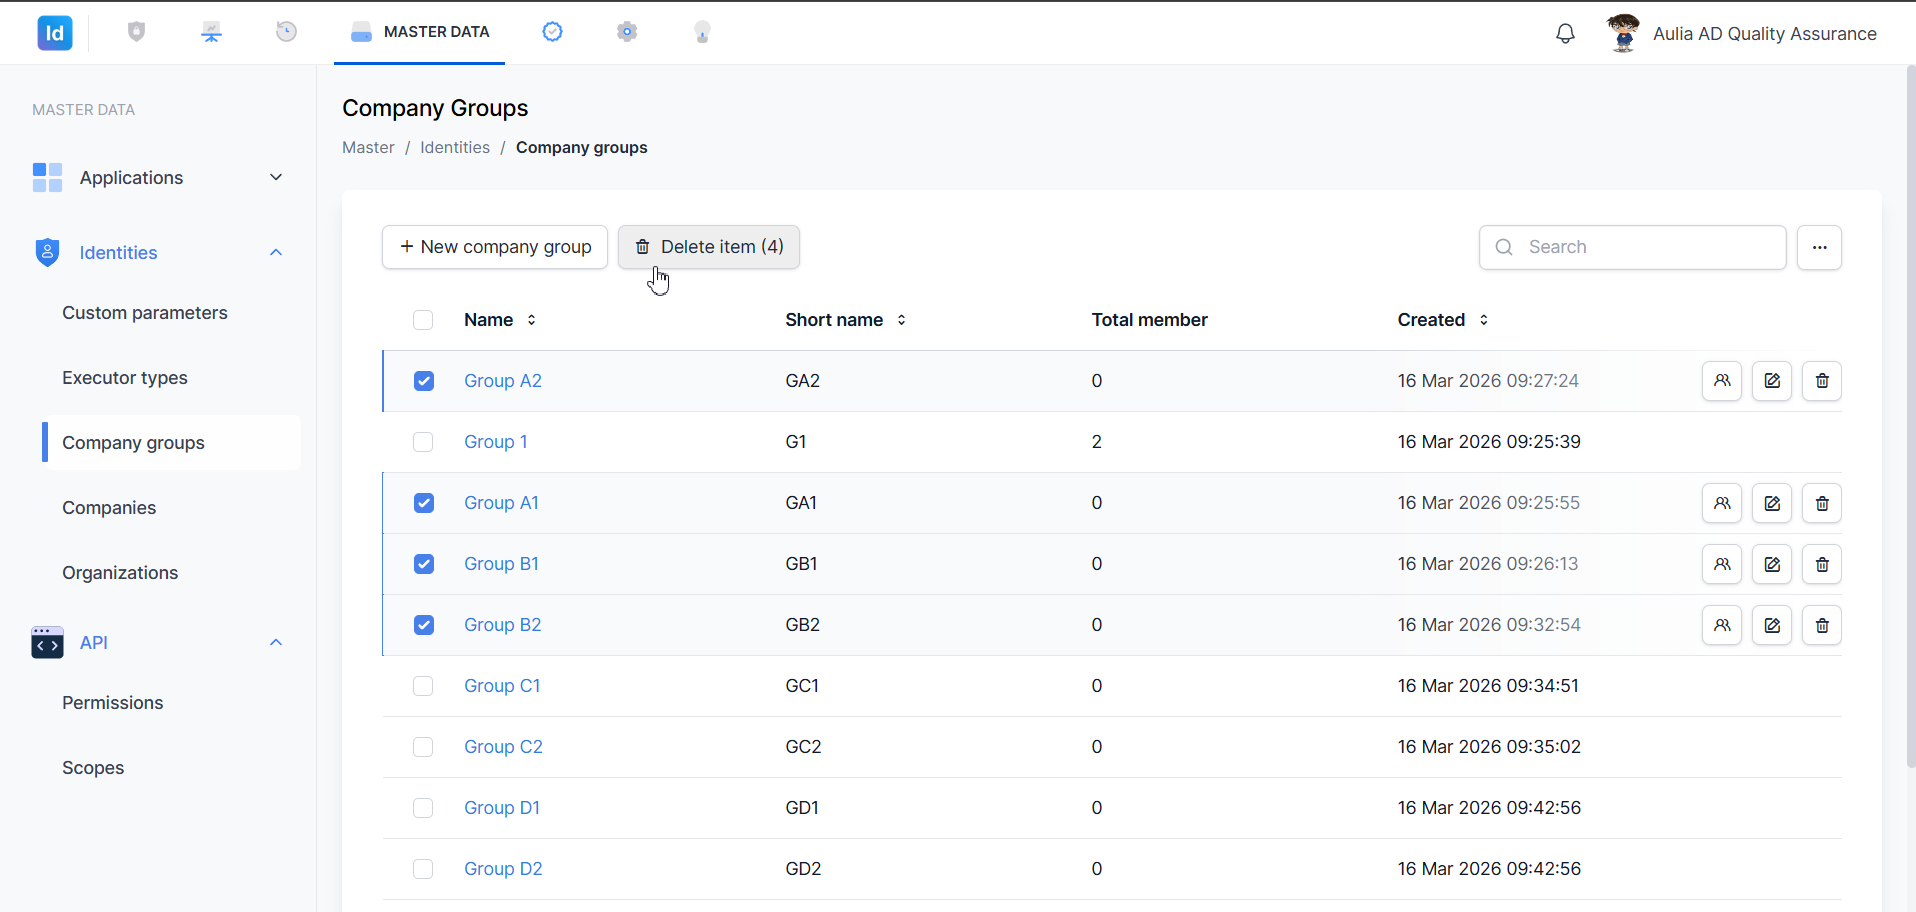Click the page vertical scrollbar
This screenshot has height=912, width=1916.
click(x=1910, y=418)
